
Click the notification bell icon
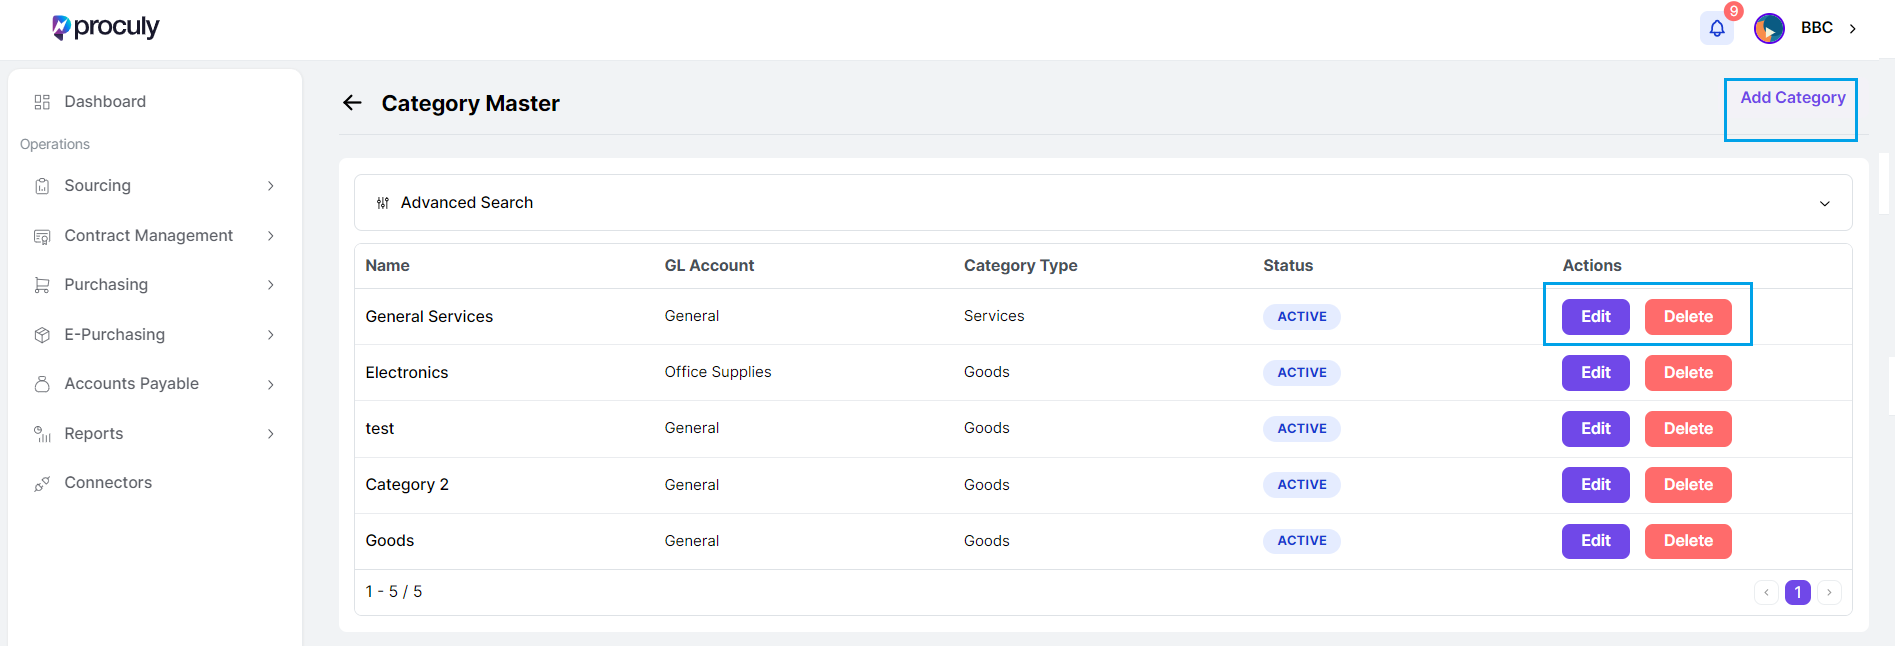pyautogui.click(x=1716, y=28)
